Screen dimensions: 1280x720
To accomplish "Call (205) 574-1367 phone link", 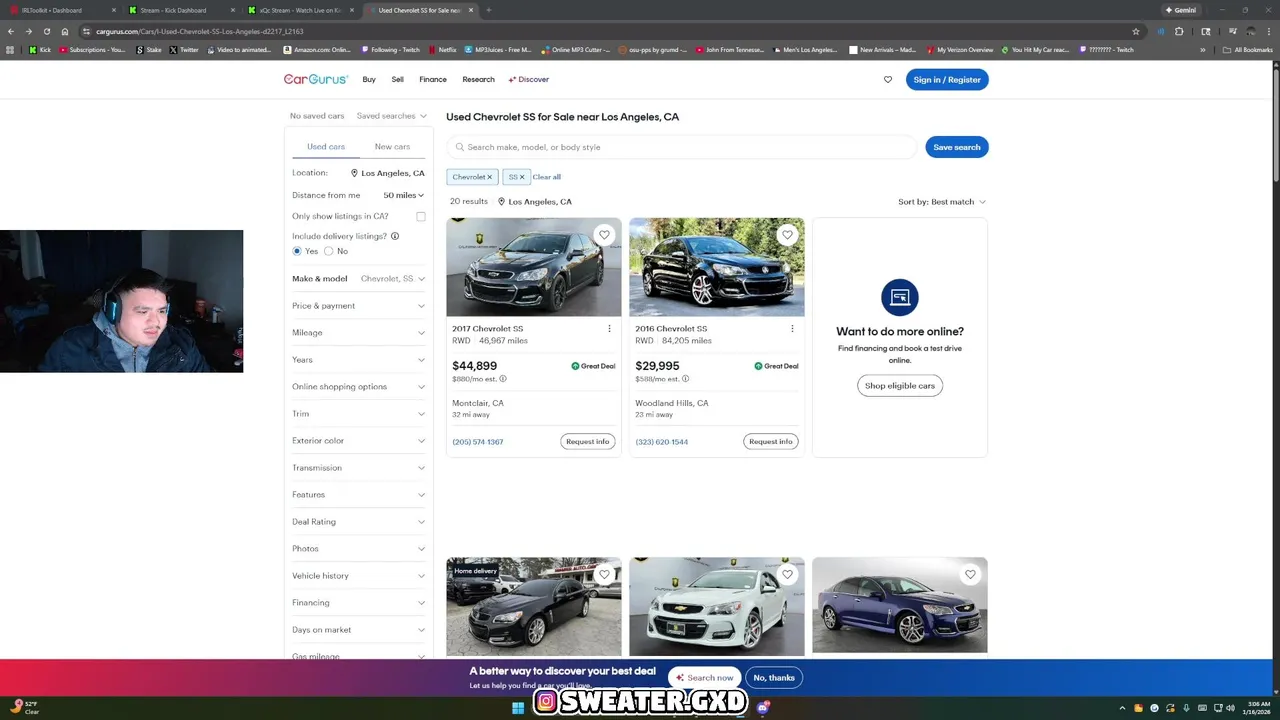I will click(478, 442).
